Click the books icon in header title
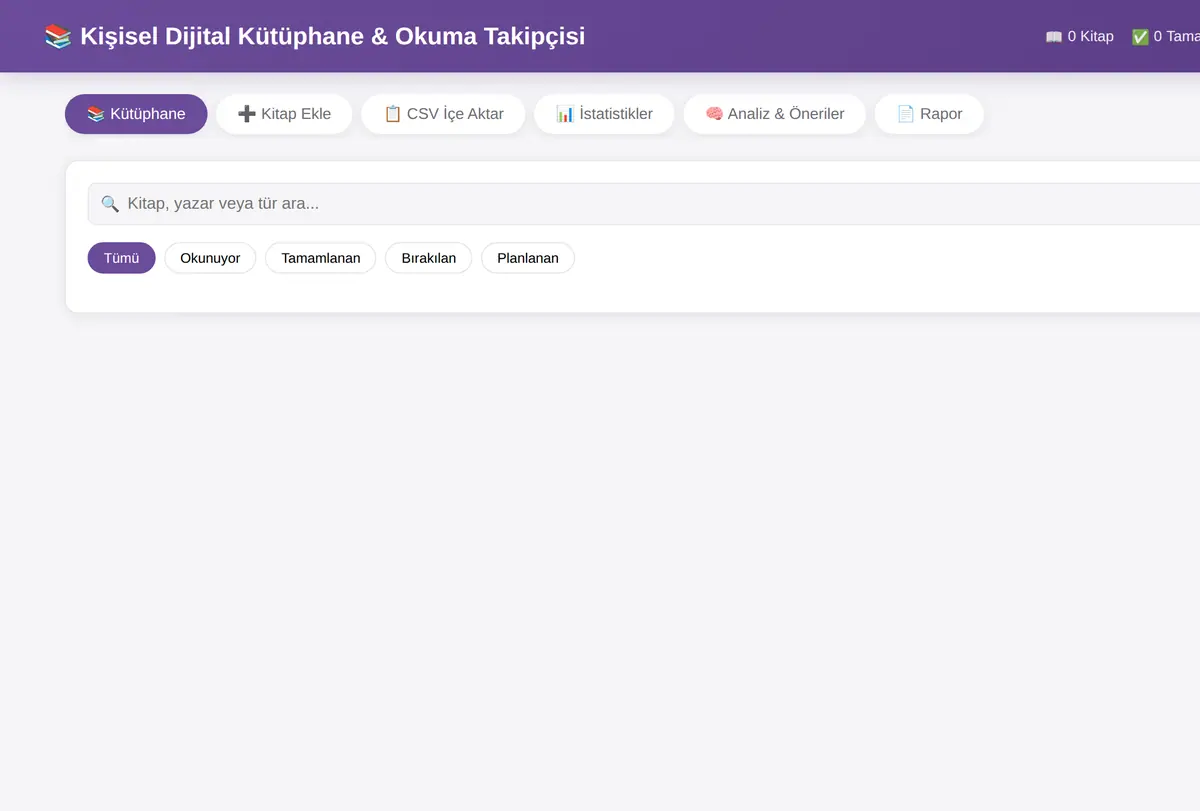Viewport: 1200px width, 811px height. click(58, 37)
